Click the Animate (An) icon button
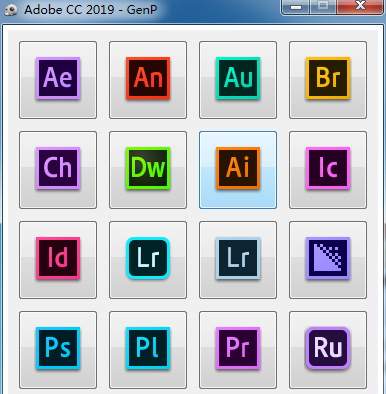The width and height of the screenshot is (386, 394). pyautogui.click(x=148, y=80)
